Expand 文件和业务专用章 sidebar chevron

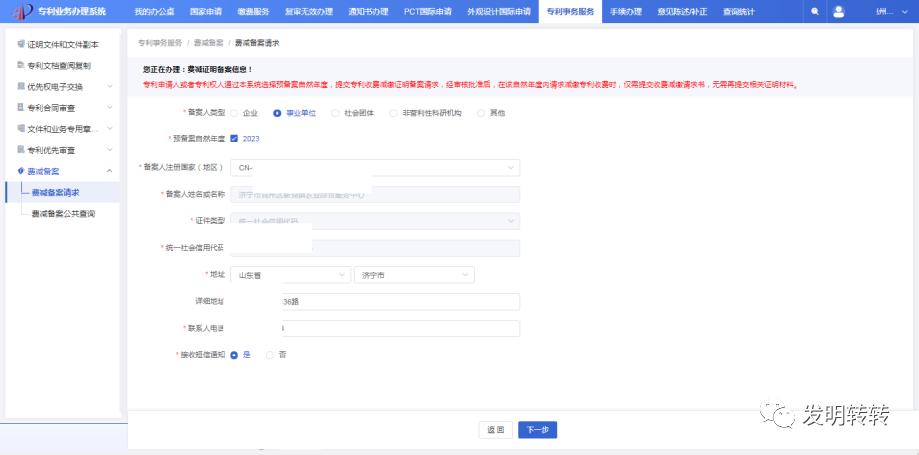pyautogui.click(x=110, y=129)
